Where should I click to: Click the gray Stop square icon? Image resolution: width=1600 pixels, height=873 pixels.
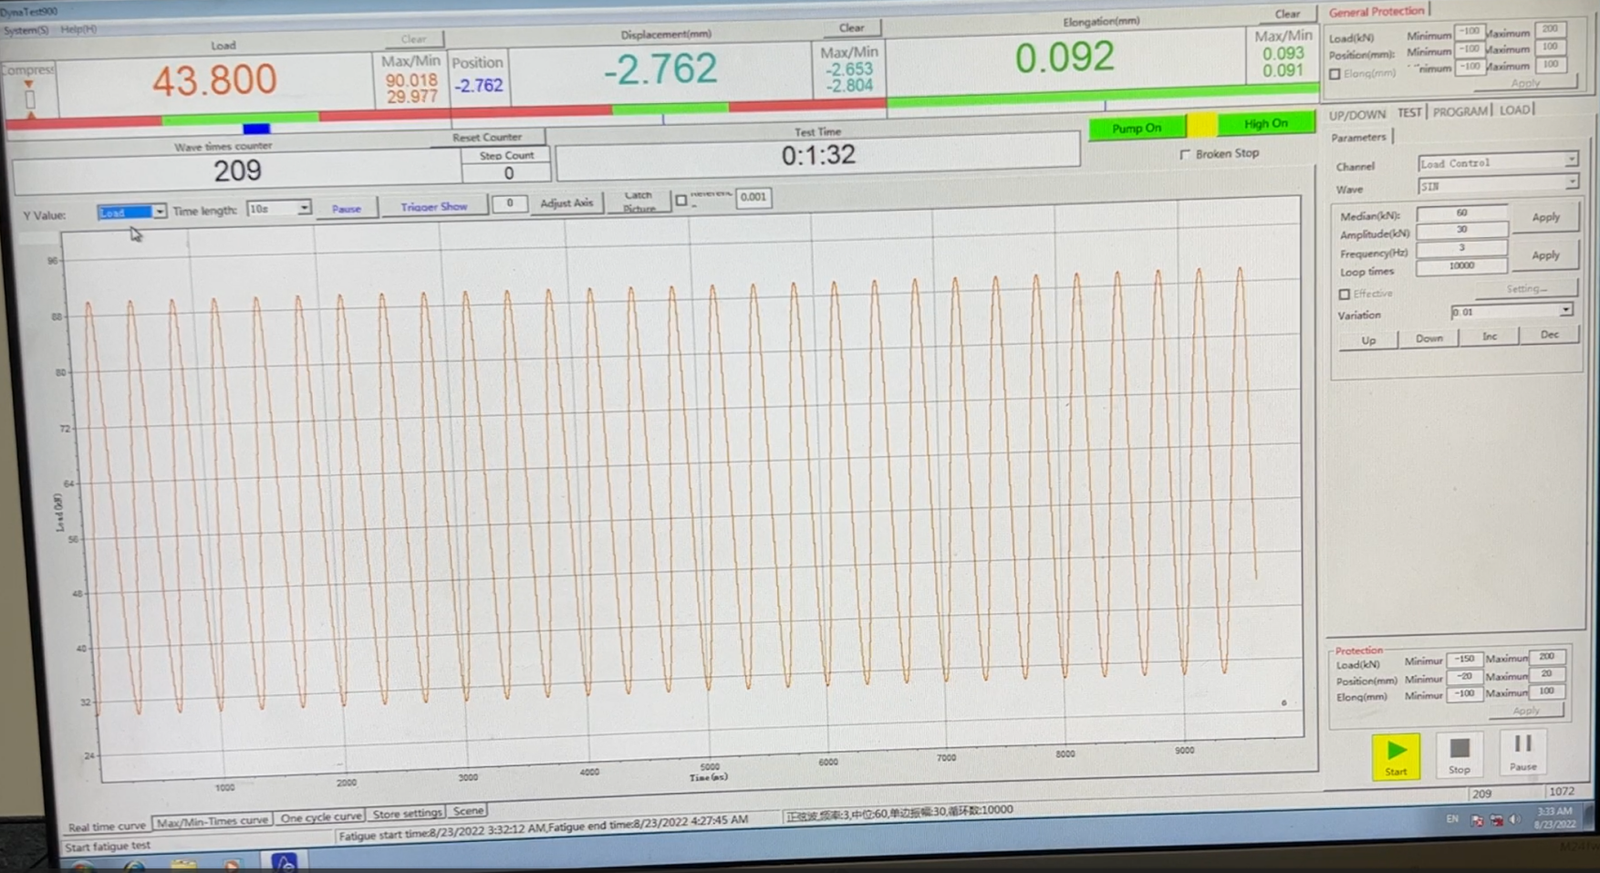point(1459,748)
